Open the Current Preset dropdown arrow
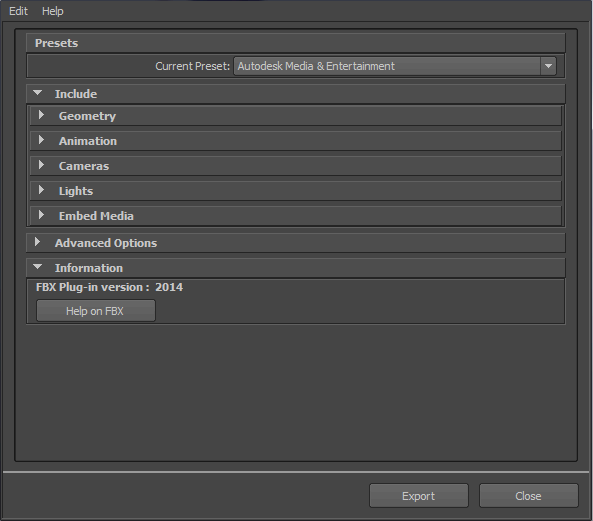This screenshot has height=521, width=593. pos(548,66)
